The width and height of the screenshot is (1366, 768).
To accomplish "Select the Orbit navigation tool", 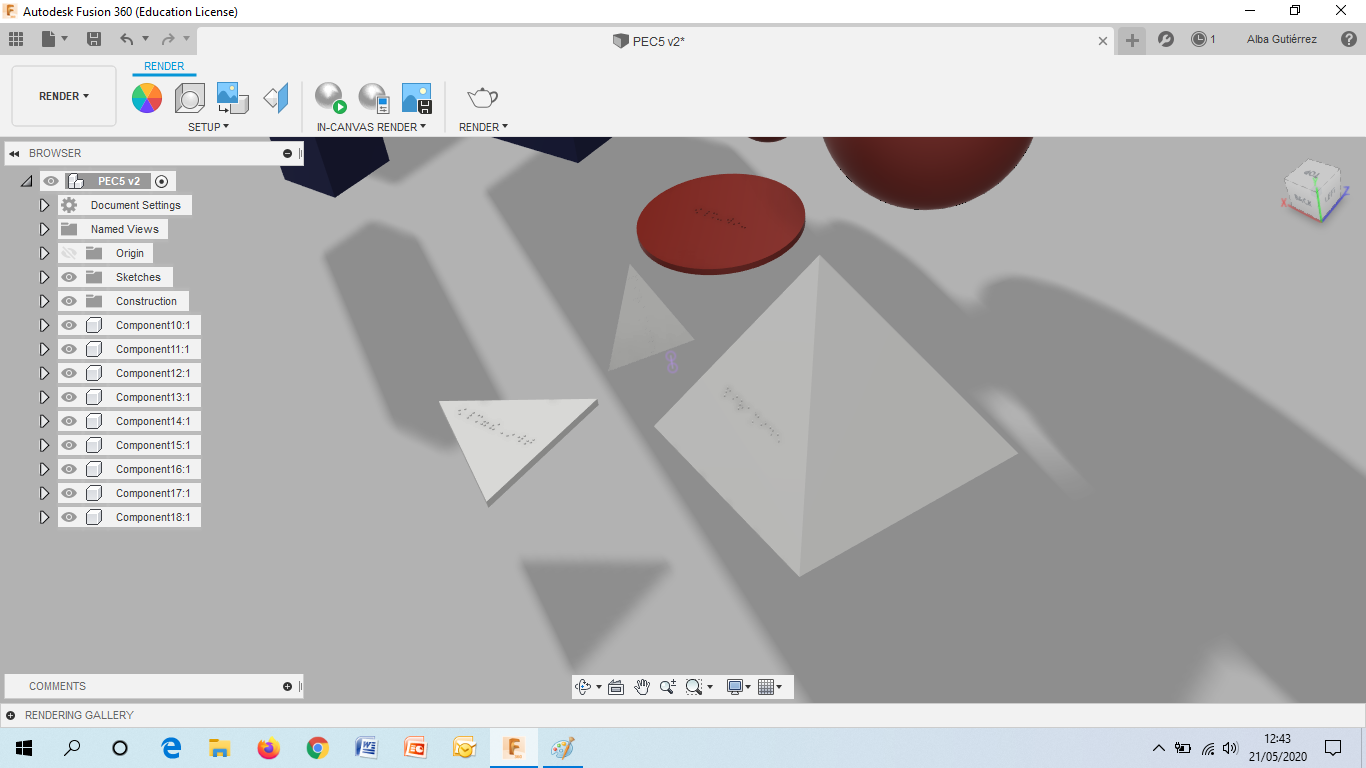I will tap(584, 687).
